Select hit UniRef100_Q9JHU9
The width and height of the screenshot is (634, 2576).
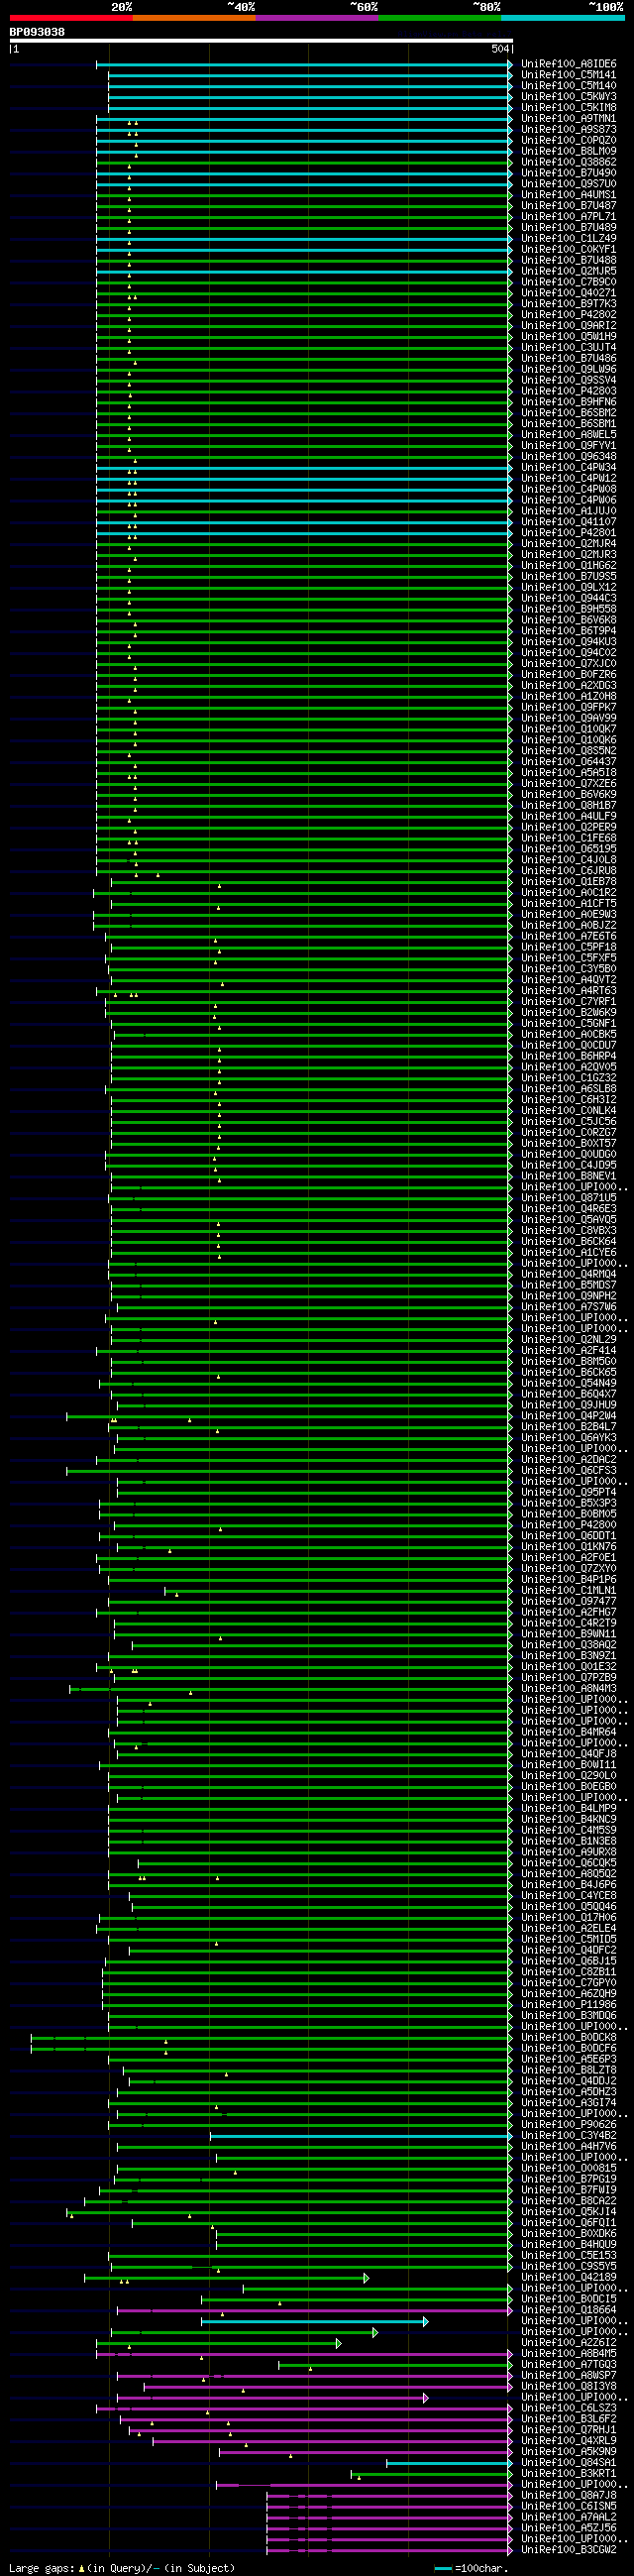click(569, 1405)
